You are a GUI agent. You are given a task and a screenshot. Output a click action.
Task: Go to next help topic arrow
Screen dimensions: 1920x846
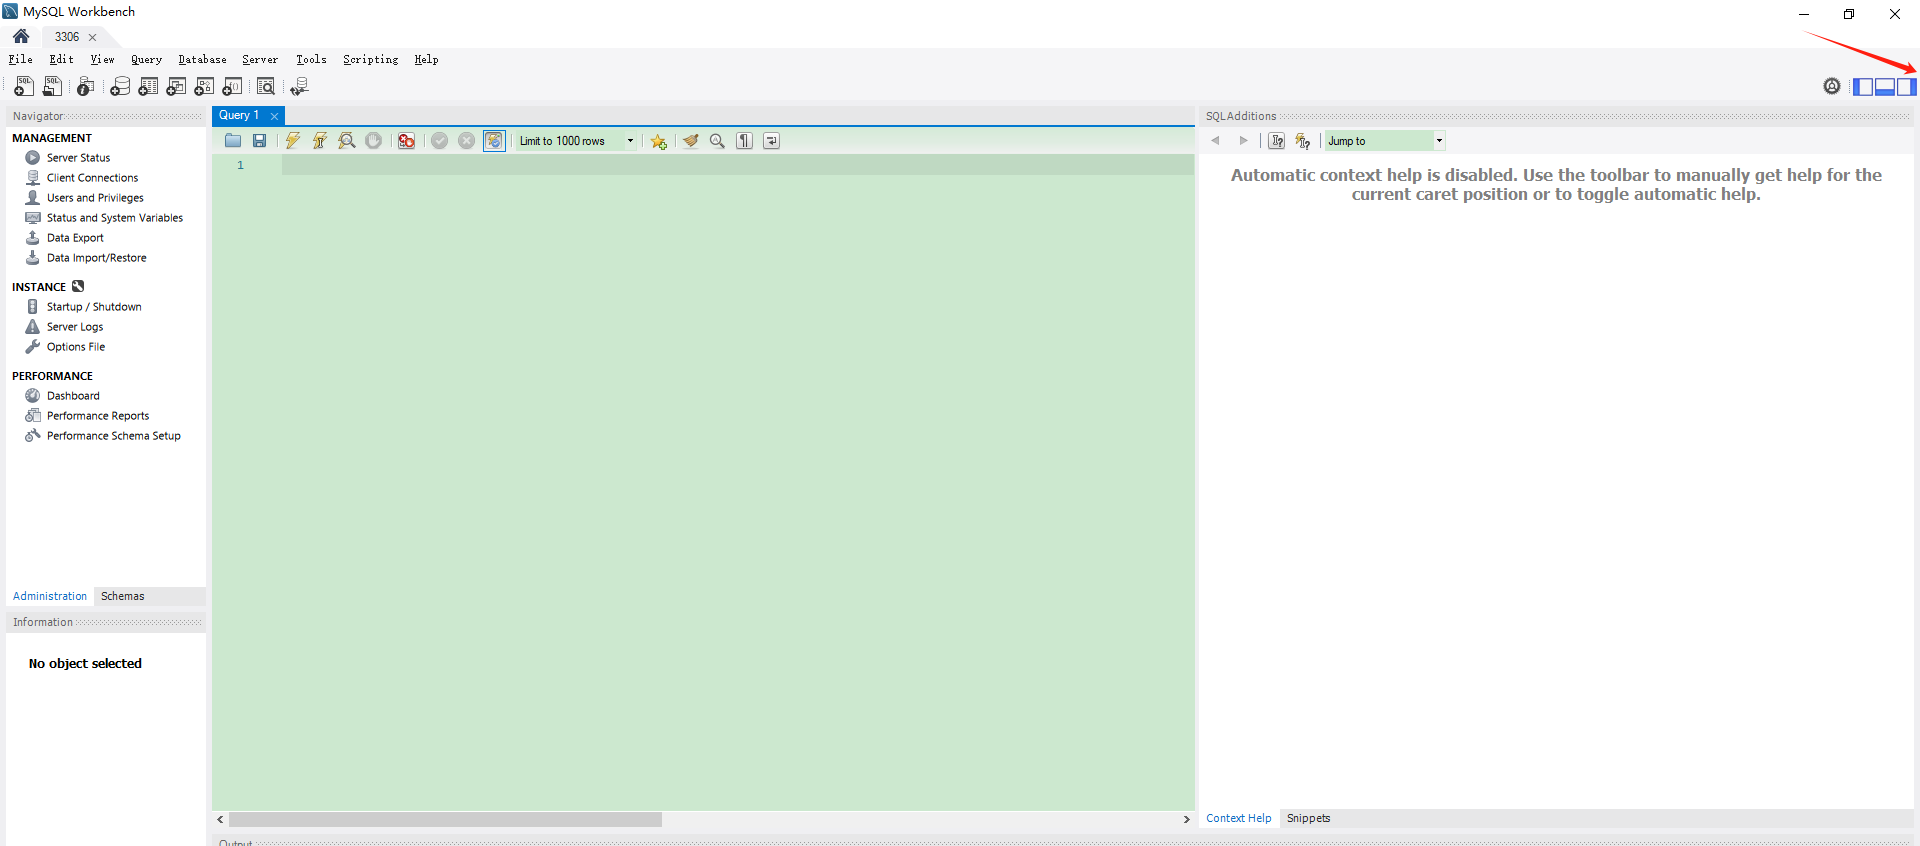1243,141
